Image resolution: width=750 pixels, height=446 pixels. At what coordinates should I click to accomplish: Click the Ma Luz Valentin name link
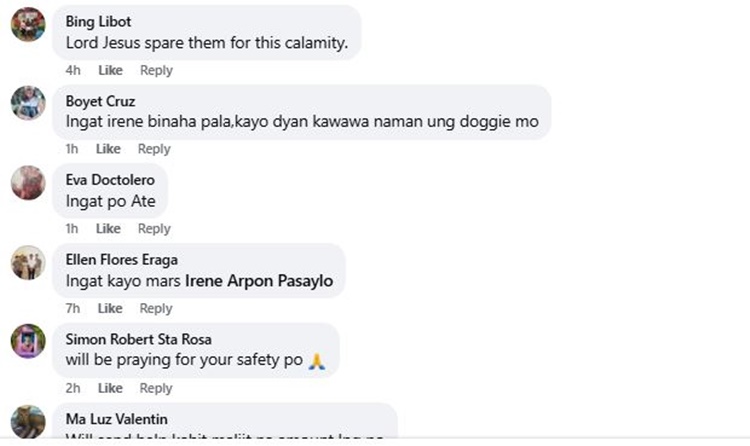tap(116, 419)
